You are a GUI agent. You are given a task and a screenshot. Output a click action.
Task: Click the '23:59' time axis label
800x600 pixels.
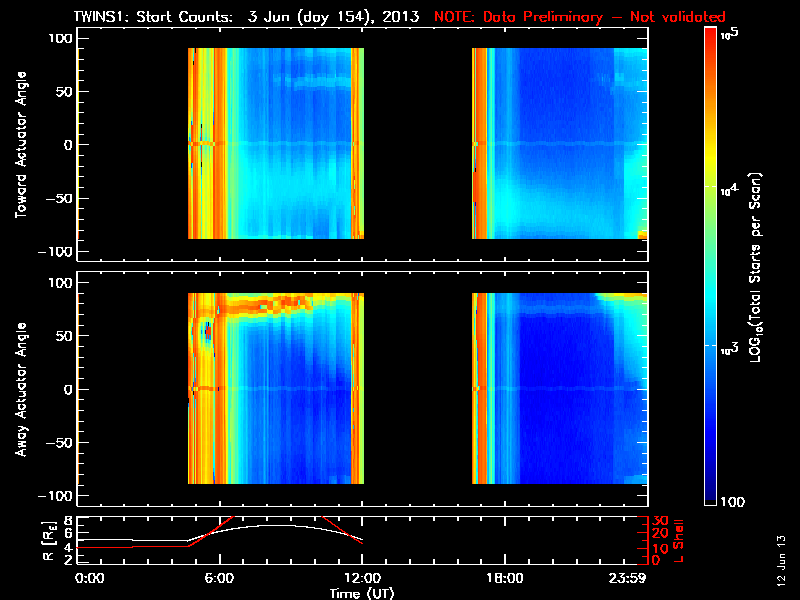[x=628, y=579]
